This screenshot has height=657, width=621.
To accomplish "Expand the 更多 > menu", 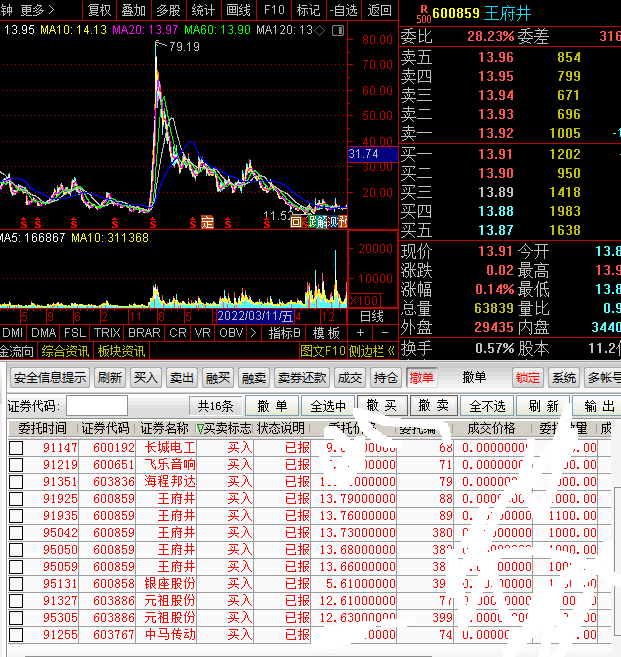I will click(38, 10).
